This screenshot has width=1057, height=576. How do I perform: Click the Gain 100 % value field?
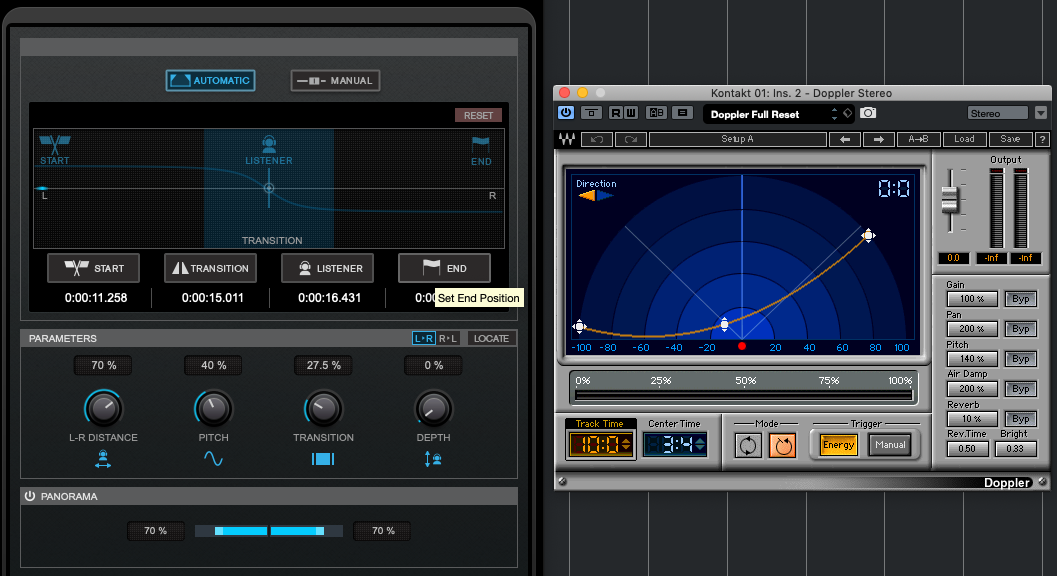972,299
